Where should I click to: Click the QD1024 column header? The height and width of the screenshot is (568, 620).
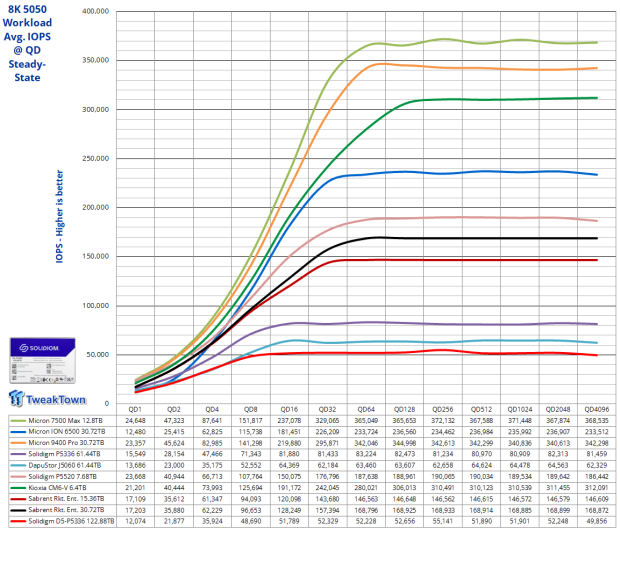520,409
